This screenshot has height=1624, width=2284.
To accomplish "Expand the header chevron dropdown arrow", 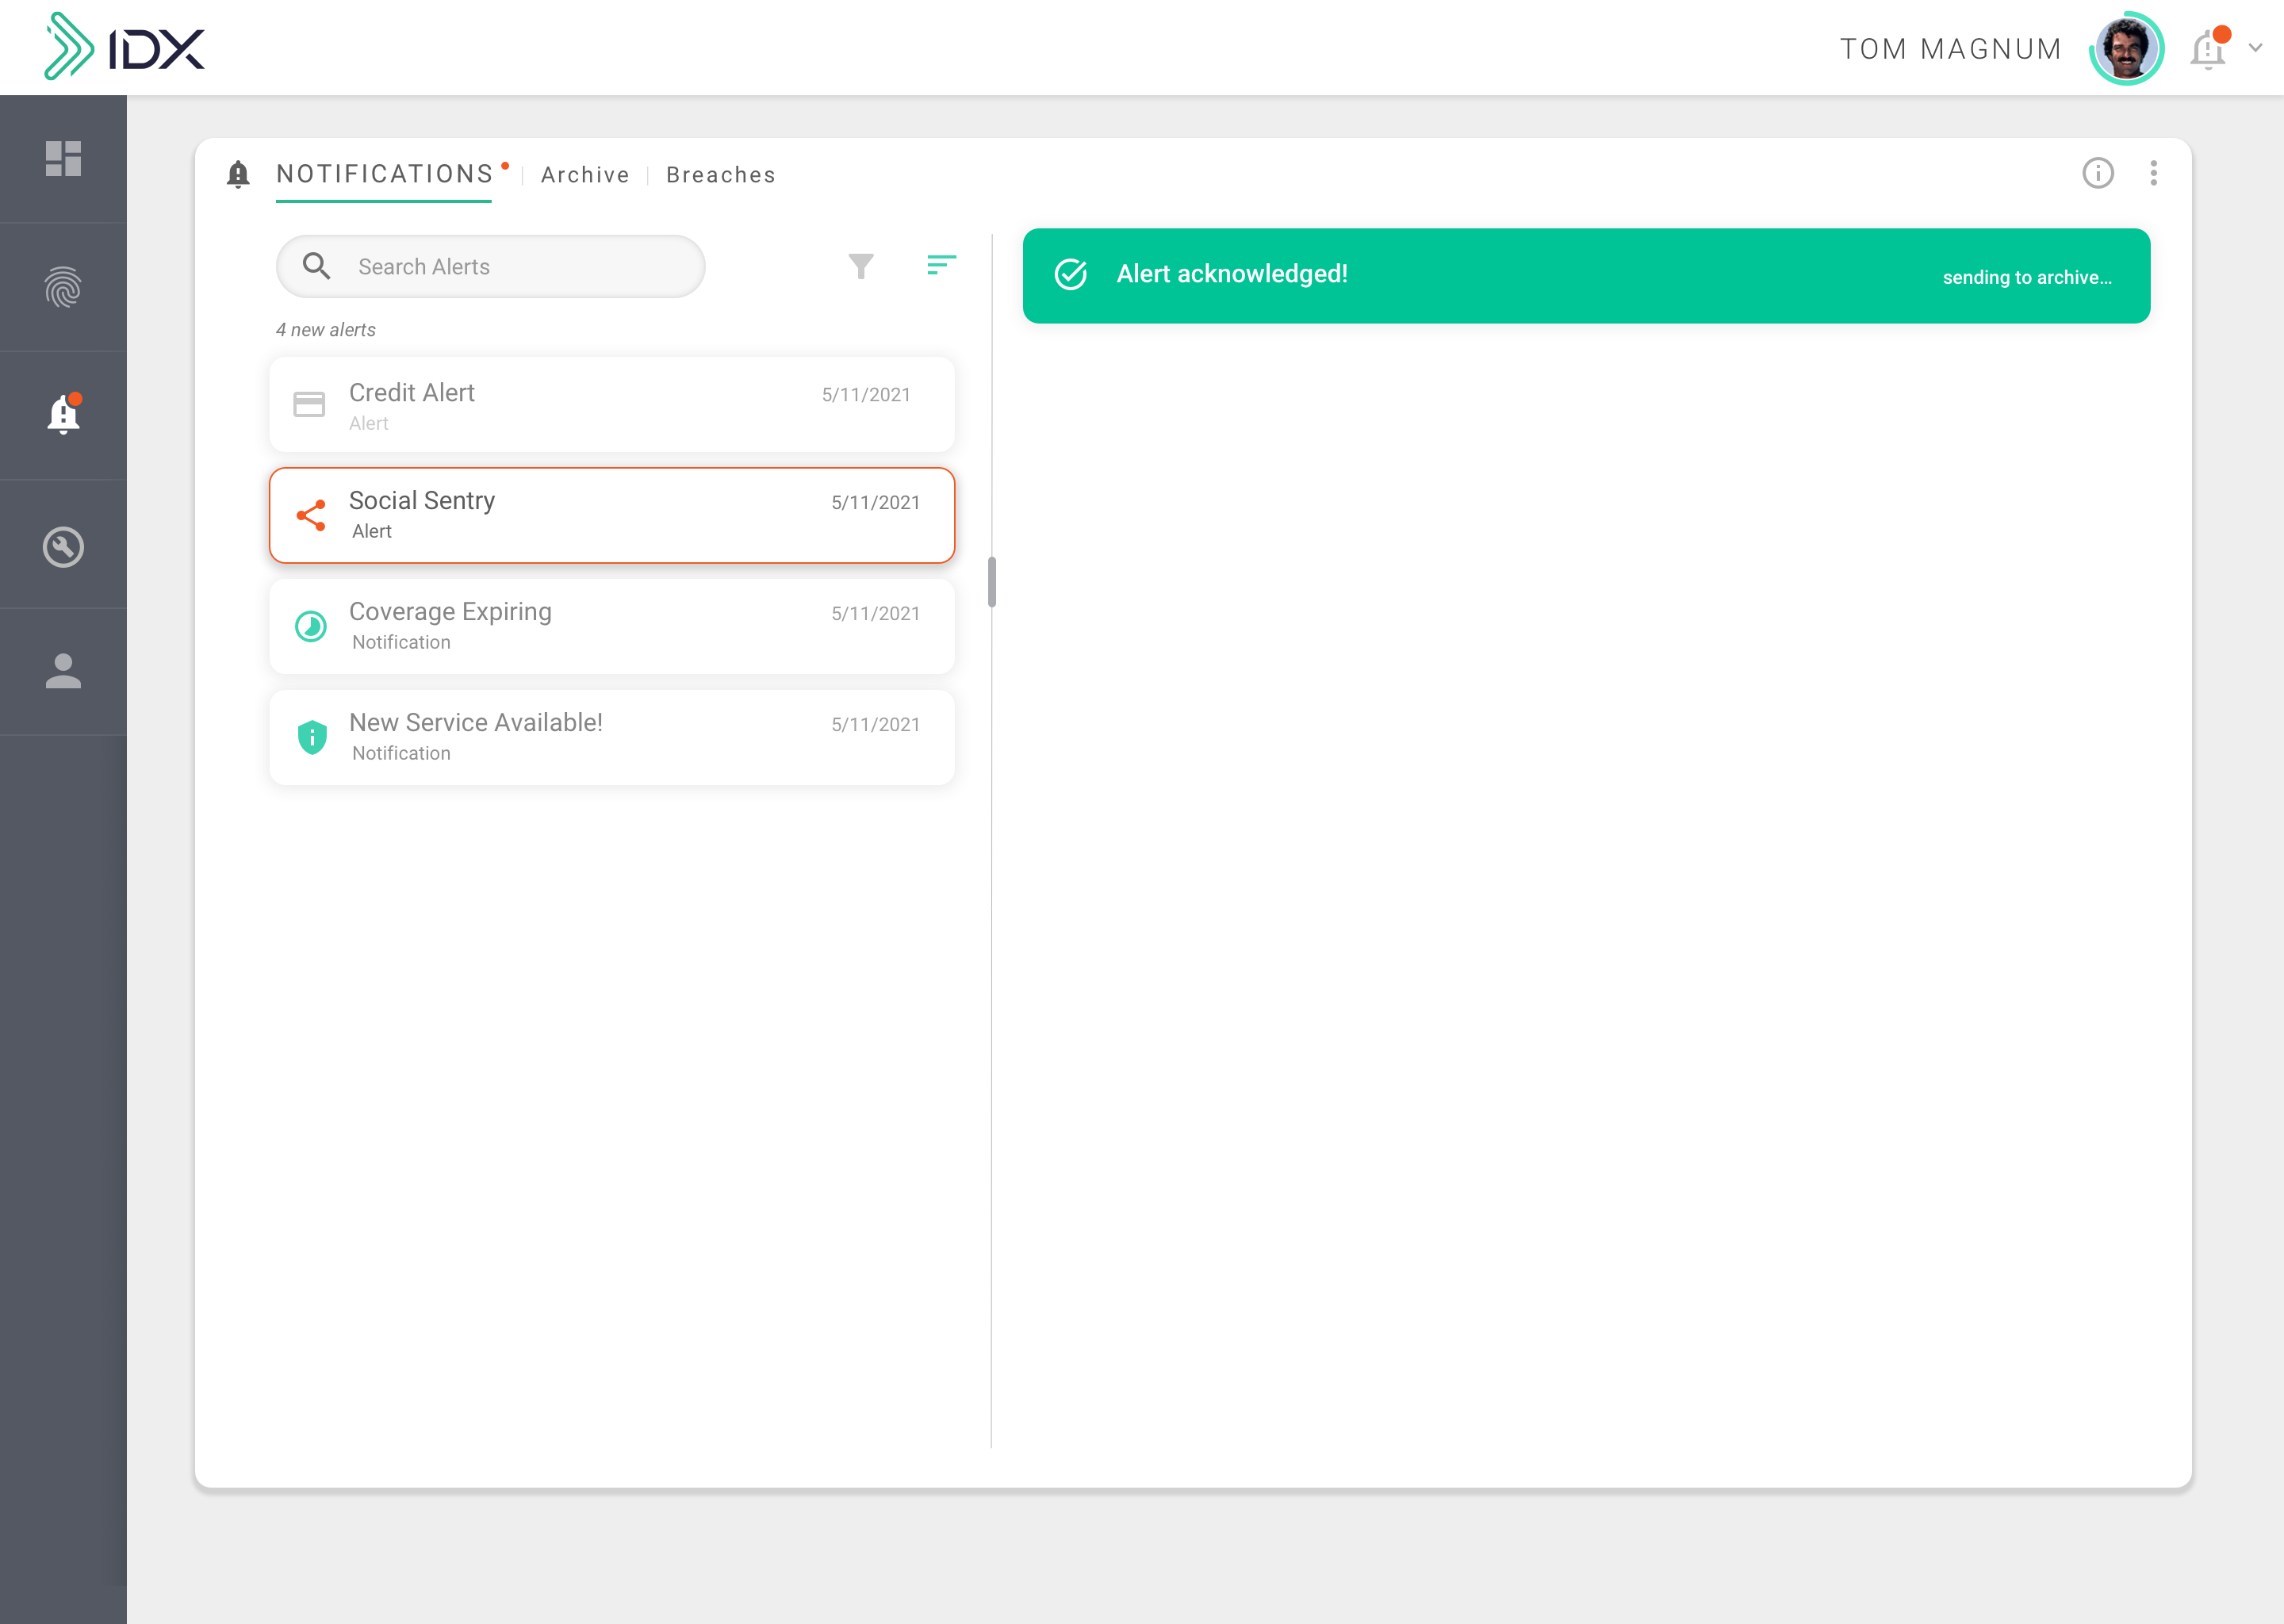I will coord(2255,47).
